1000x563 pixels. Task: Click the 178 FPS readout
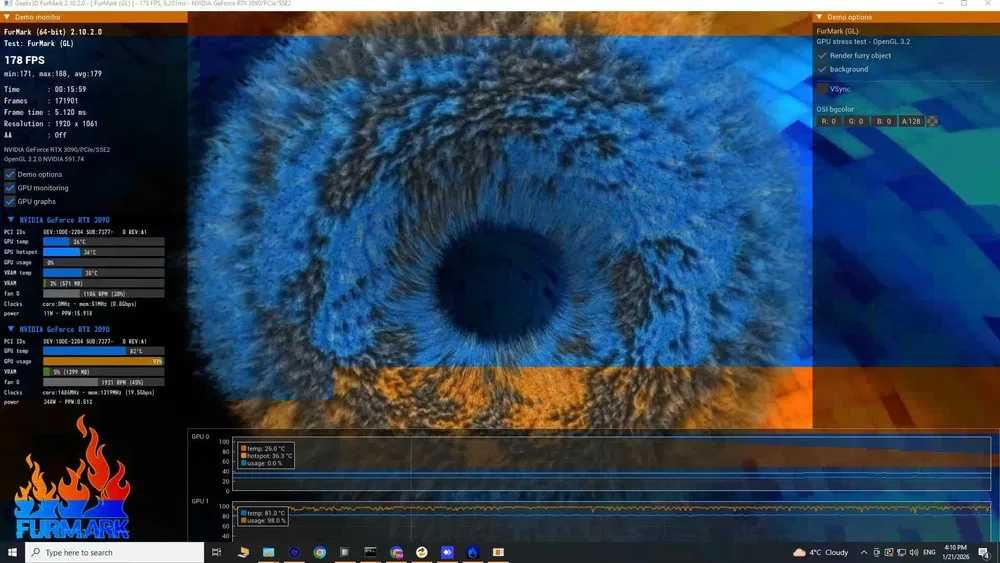(x=24, y=60)
